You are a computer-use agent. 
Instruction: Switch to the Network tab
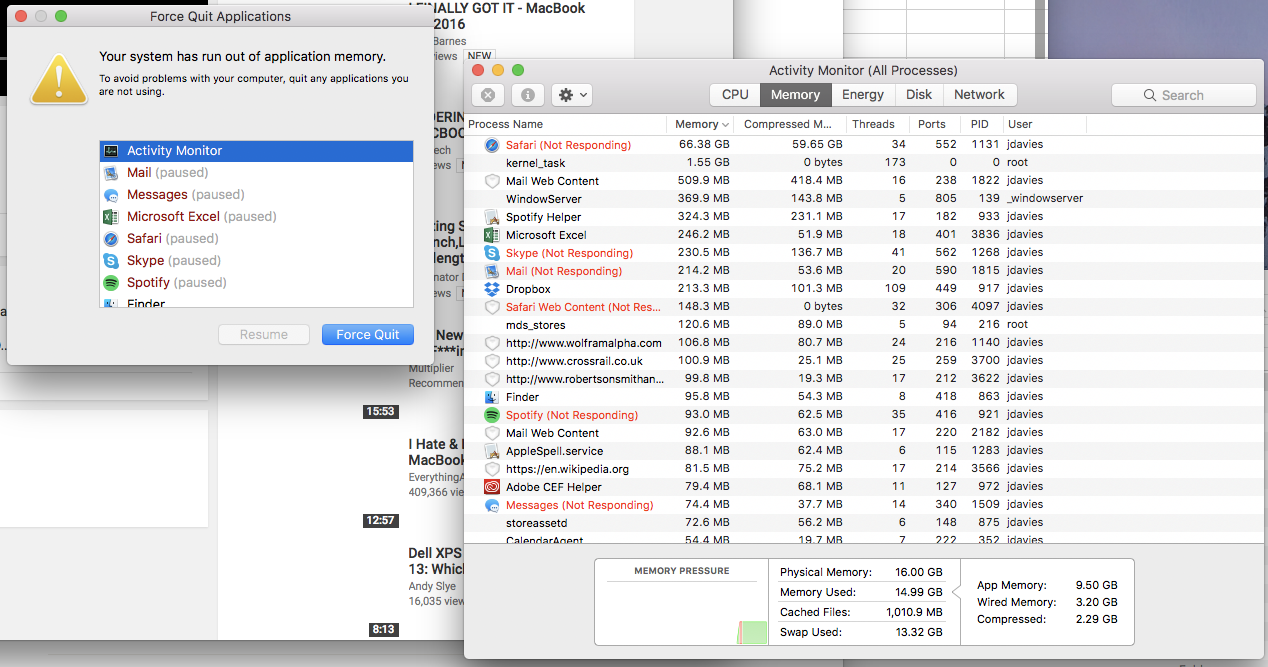tap(980, 95)
